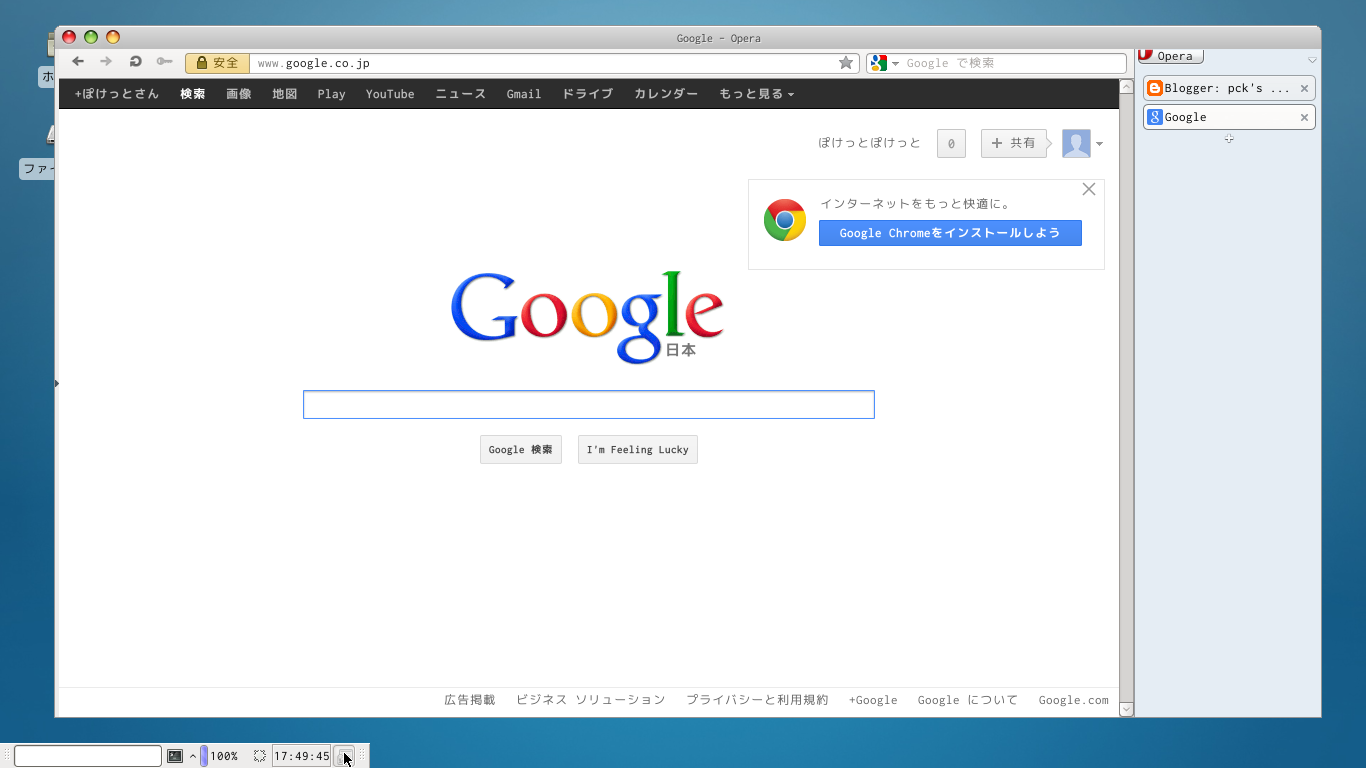1366x768 pixels.
Task: Click the dashed-square icon in the taskbar
Action: coord(259,756)
